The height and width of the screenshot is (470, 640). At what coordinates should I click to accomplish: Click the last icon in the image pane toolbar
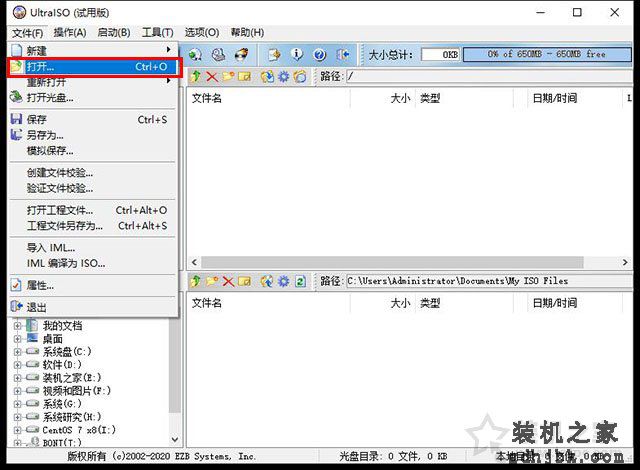coord(300,76)
